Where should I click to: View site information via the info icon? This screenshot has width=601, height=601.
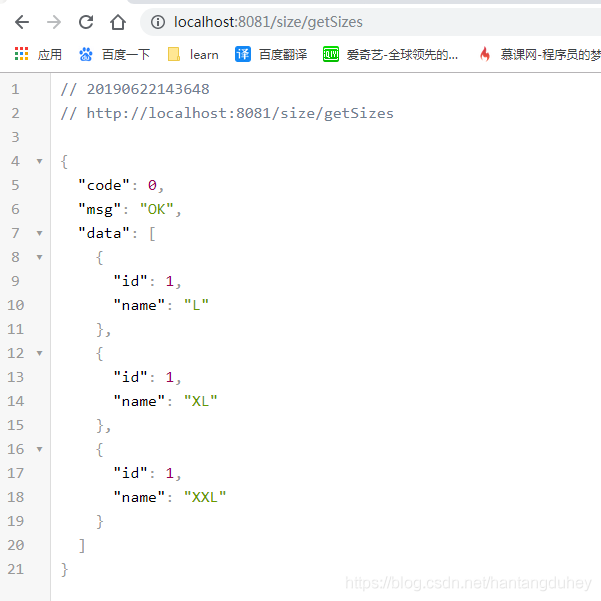point(158,22)
